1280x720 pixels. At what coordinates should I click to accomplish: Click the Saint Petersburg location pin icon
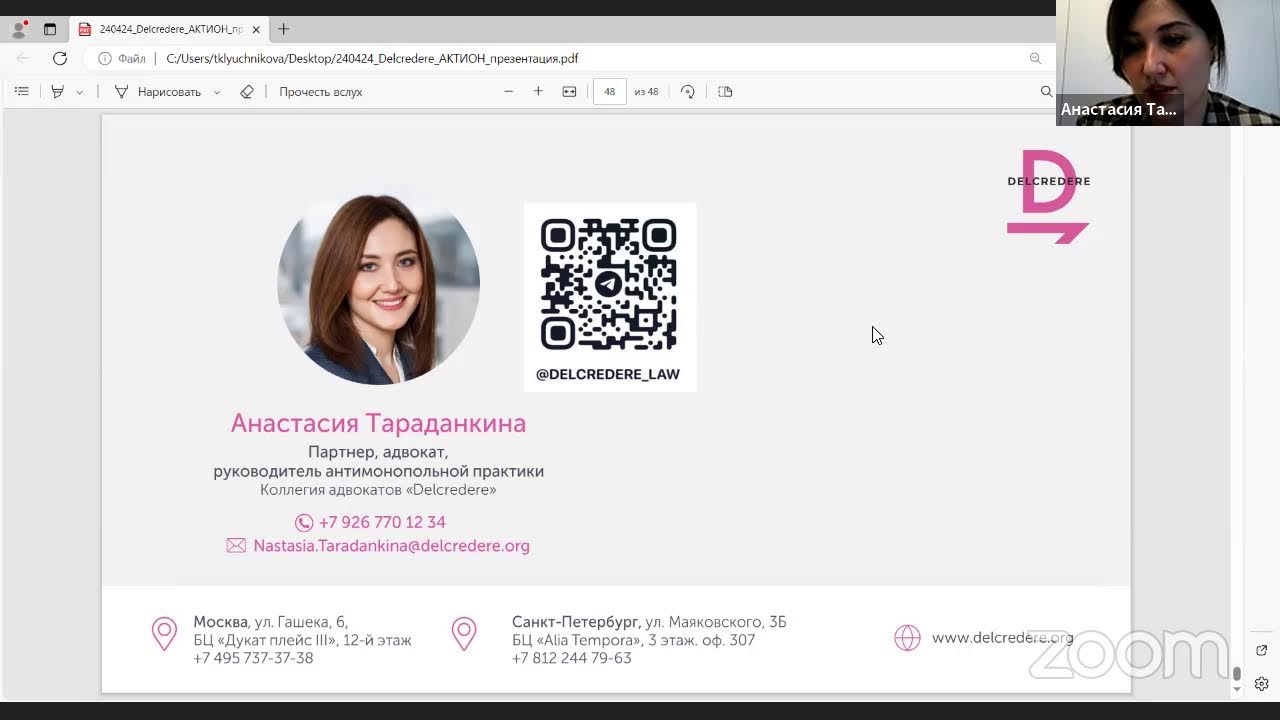pyautogui.click(x=463, y=634)
